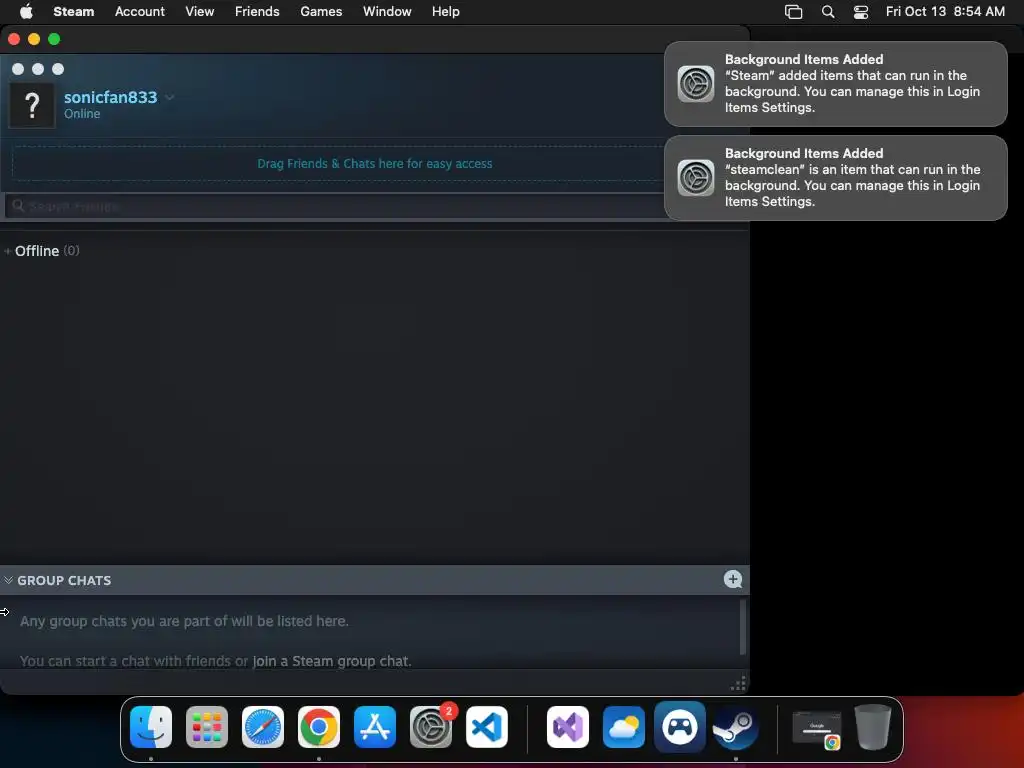Minimize Steam window with yellow button
Viewport: 1024px width, 768px height.
(34, 39)
